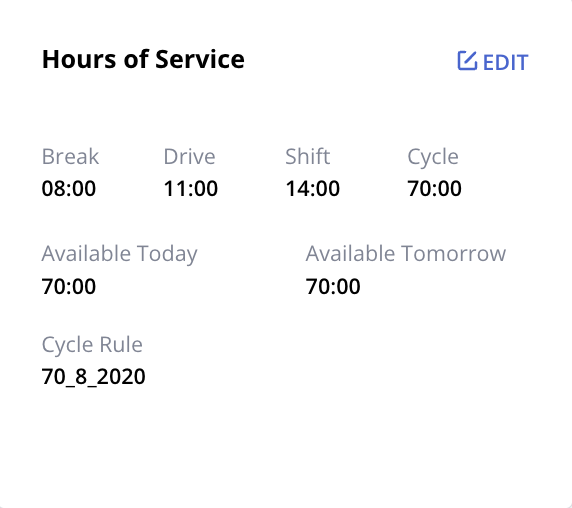The image size is (572, 508).
Task: Select the Hours of Service heading
Action: [143, 59]
